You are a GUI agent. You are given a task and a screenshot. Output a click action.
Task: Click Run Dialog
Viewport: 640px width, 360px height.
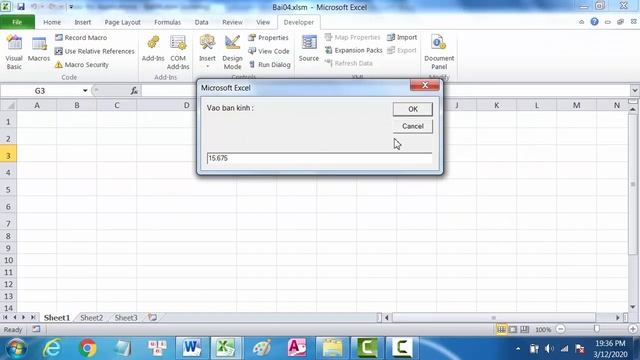[269, 64]
